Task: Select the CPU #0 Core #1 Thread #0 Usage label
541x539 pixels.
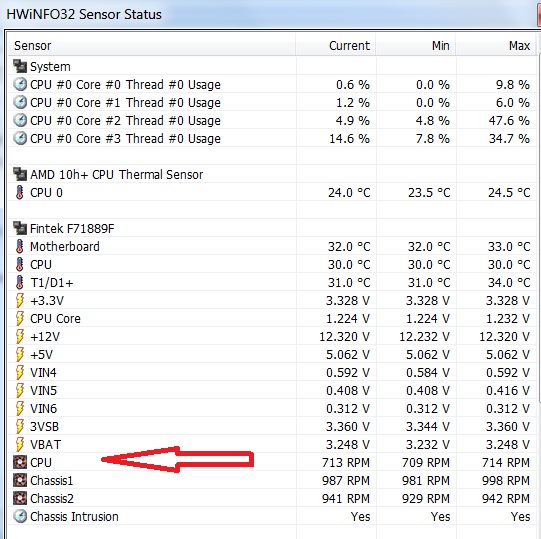Action: tap(125, 102)
